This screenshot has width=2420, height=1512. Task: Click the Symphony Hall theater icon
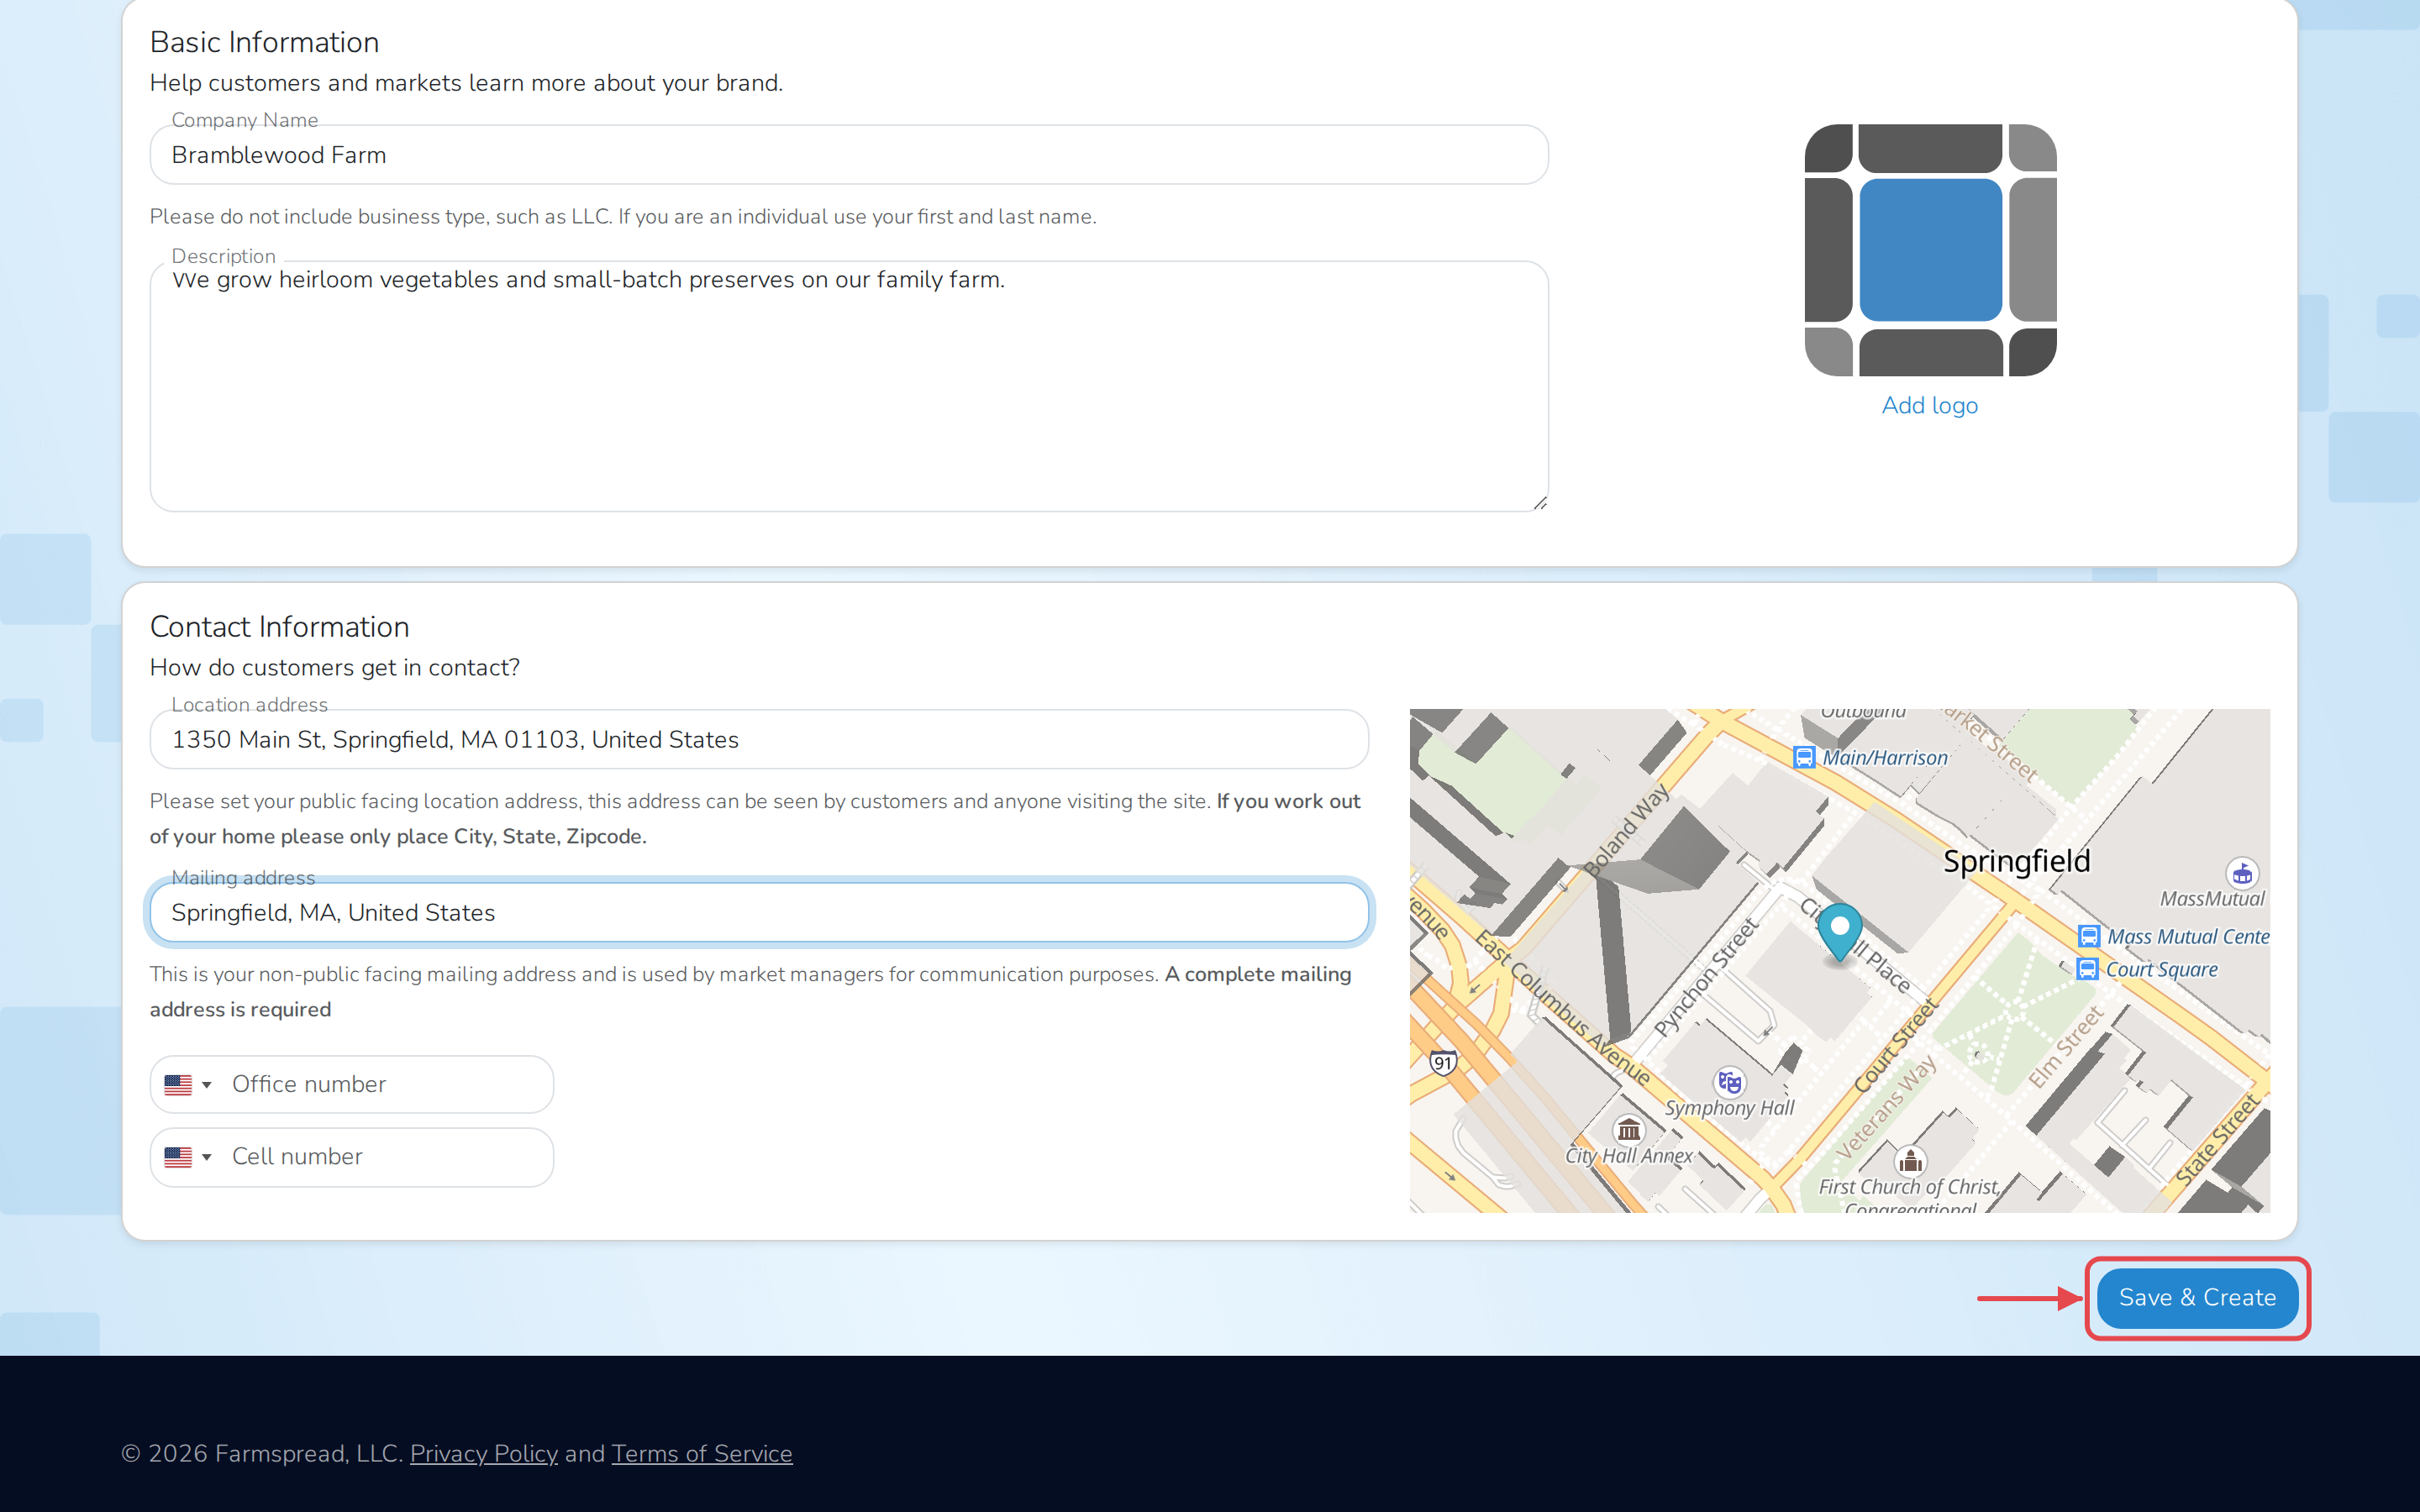click(1730, 1082)
